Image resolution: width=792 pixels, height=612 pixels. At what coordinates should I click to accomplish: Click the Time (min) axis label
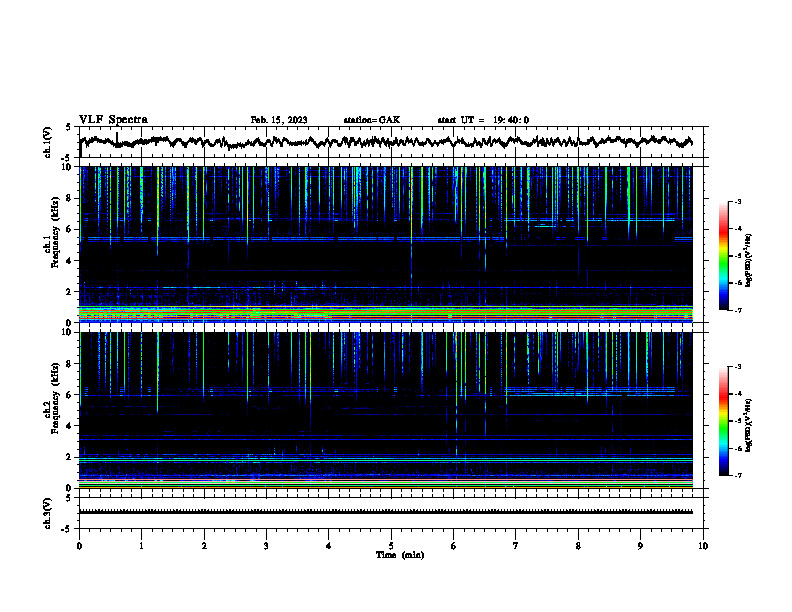click(x=400, y=555)
